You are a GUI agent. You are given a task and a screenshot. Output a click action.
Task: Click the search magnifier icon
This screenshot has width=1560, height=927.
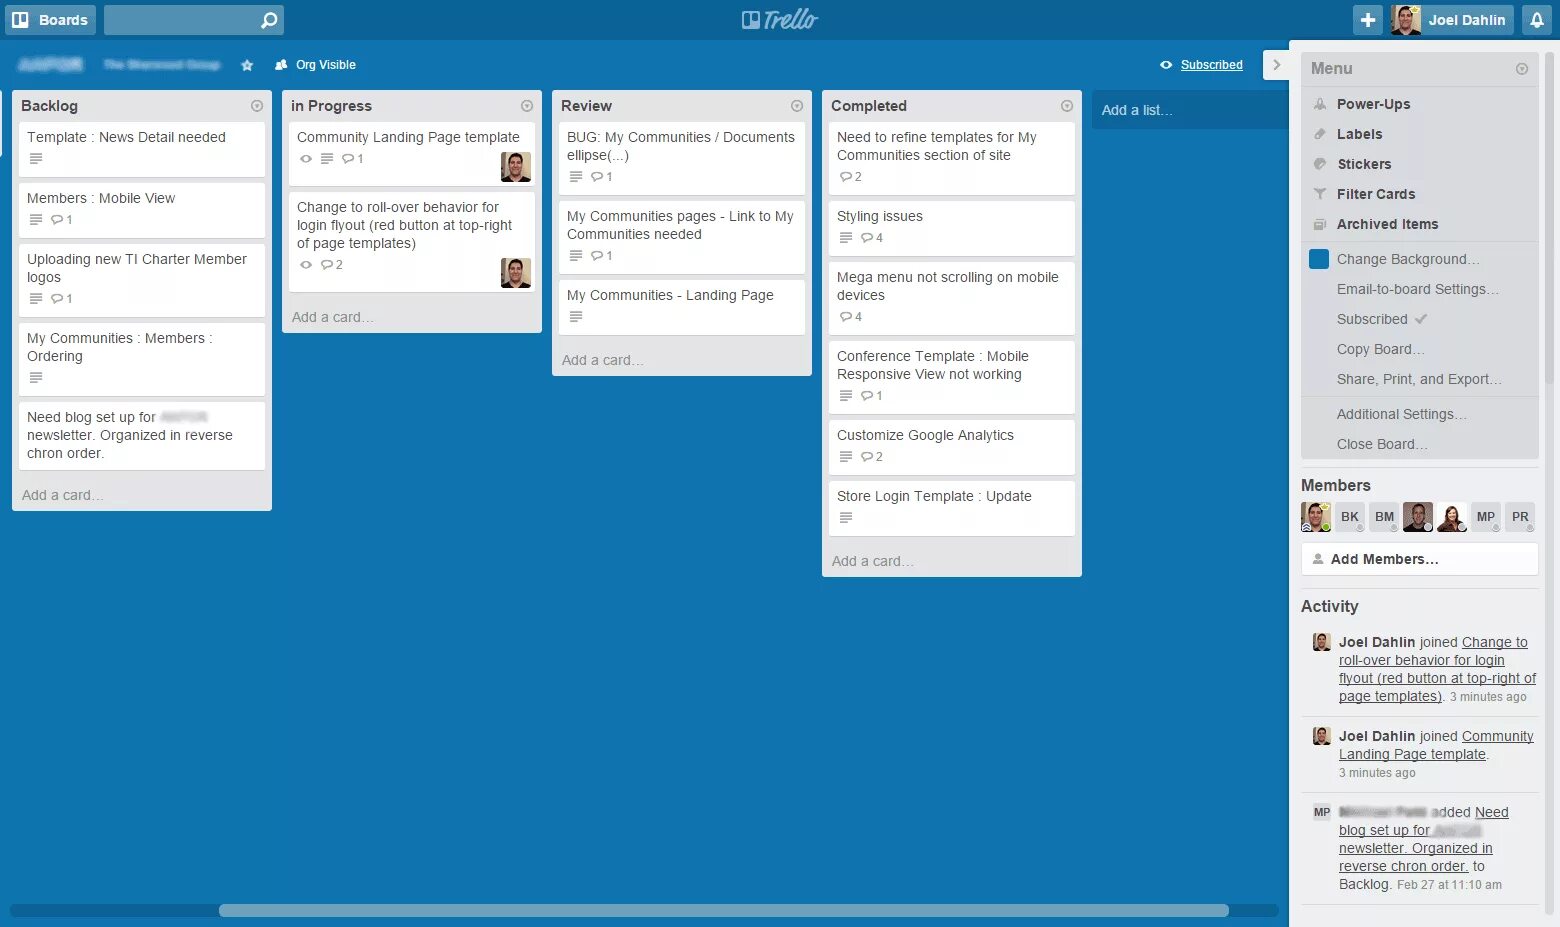(x=269, y=20)
